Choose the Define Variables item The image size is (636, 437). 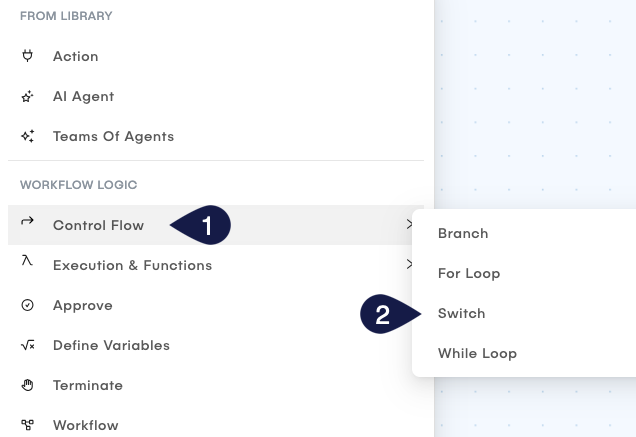click(x=111, y=345)
